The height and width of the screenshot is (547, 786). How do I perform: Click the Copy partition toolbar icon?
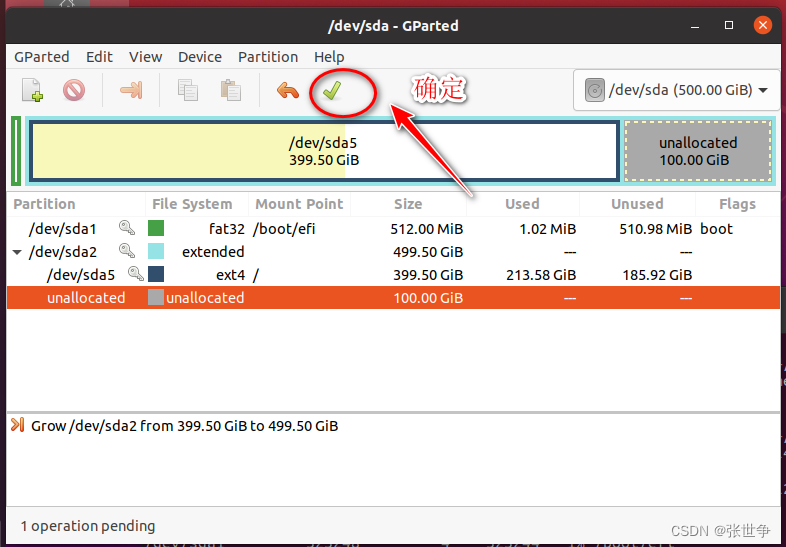pos(188,91)
